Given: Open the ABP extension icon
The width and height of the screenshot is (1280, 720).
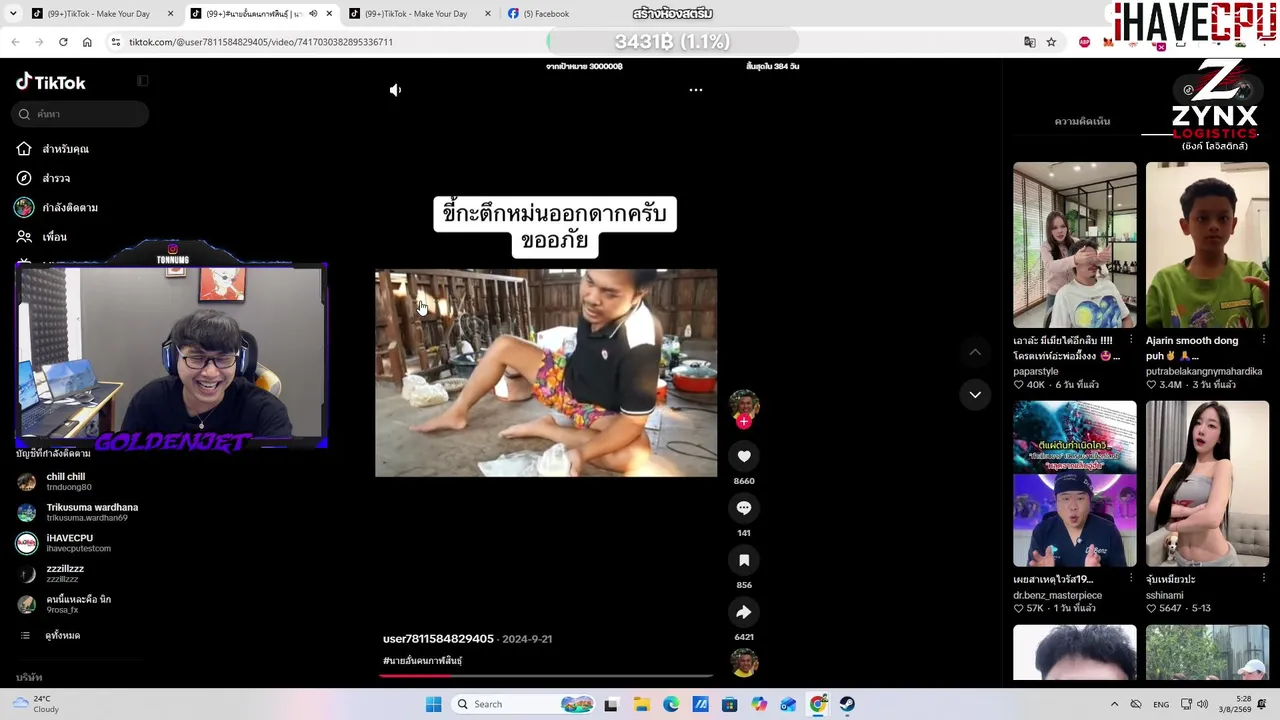Looking at the screenshot, I should tap(1085, 42).
